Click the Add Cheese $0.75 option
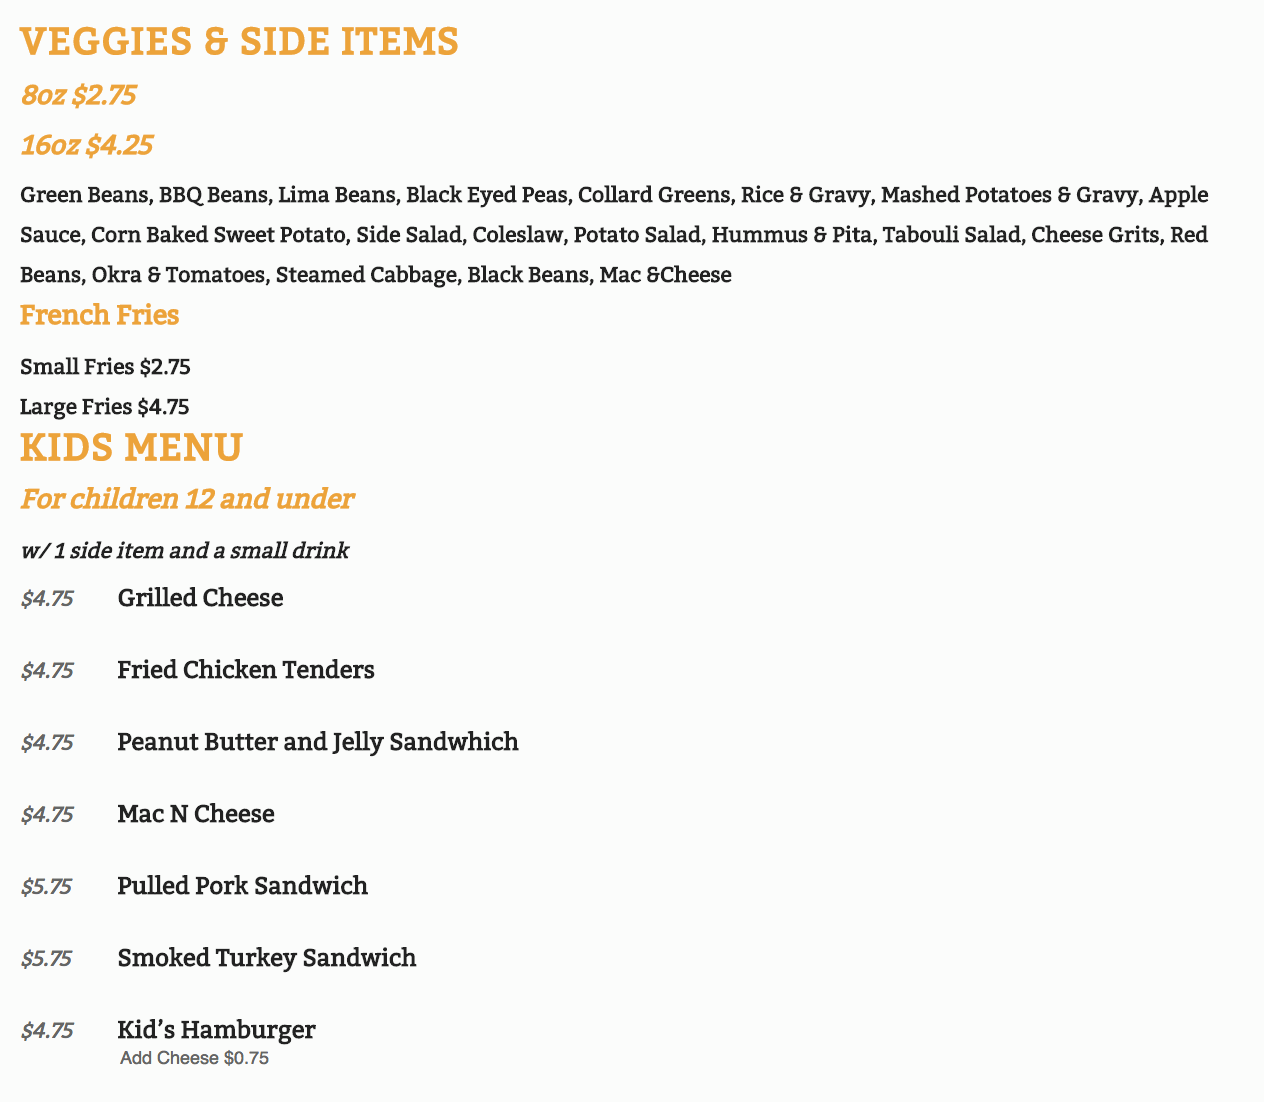Screen dimensions: 1264x1102 [194, 1058]
